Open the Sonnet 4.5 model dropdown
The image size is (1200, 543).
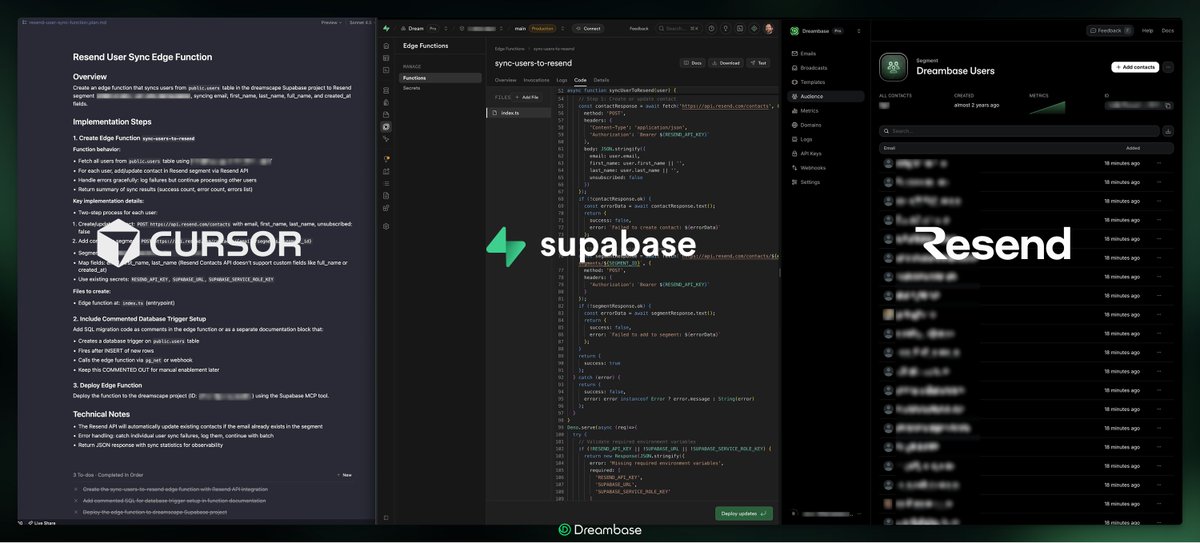point(361,21)
